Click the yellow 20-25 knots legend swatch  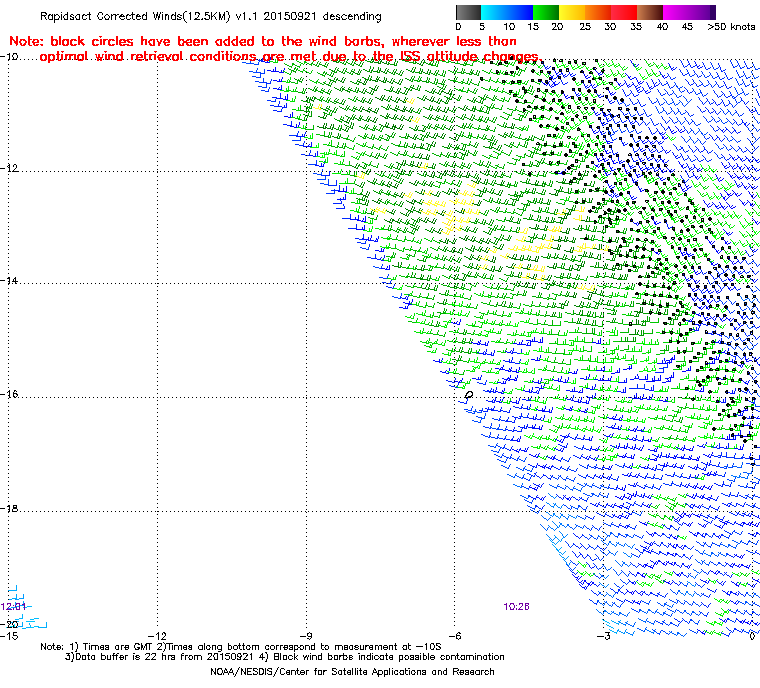pyautogui.click(x=572, y=12)
